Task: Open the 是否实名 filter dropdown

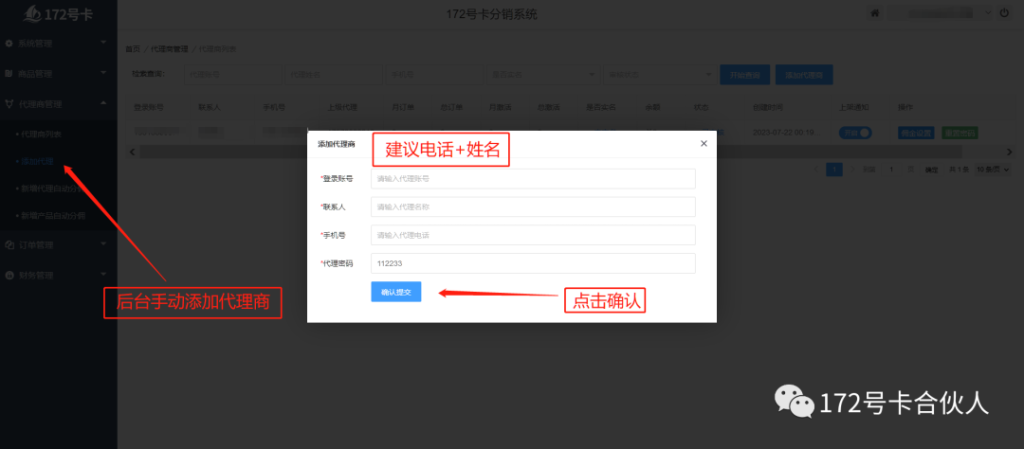Action: coord(542,74)
